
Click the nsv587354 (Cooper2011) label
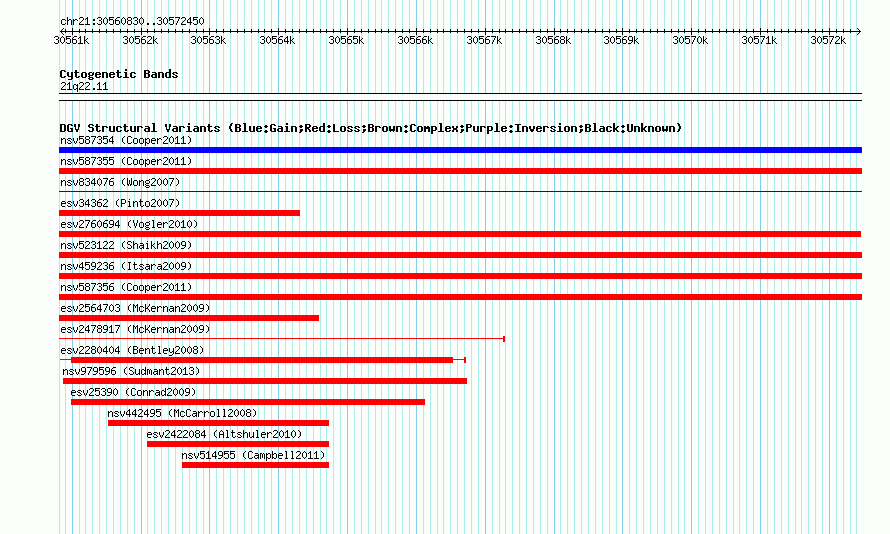pyautogui.click(x=126, y=140)
